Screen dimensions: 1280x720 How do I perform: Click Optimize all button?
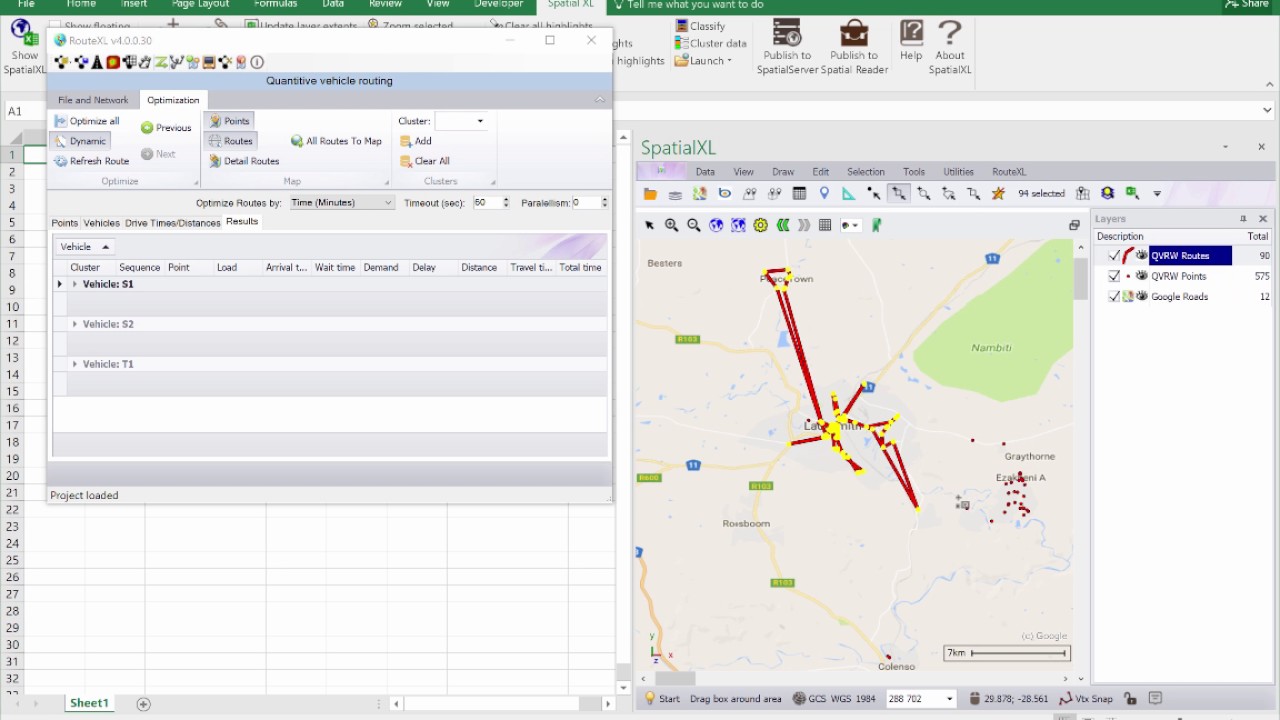pos(86,121)
